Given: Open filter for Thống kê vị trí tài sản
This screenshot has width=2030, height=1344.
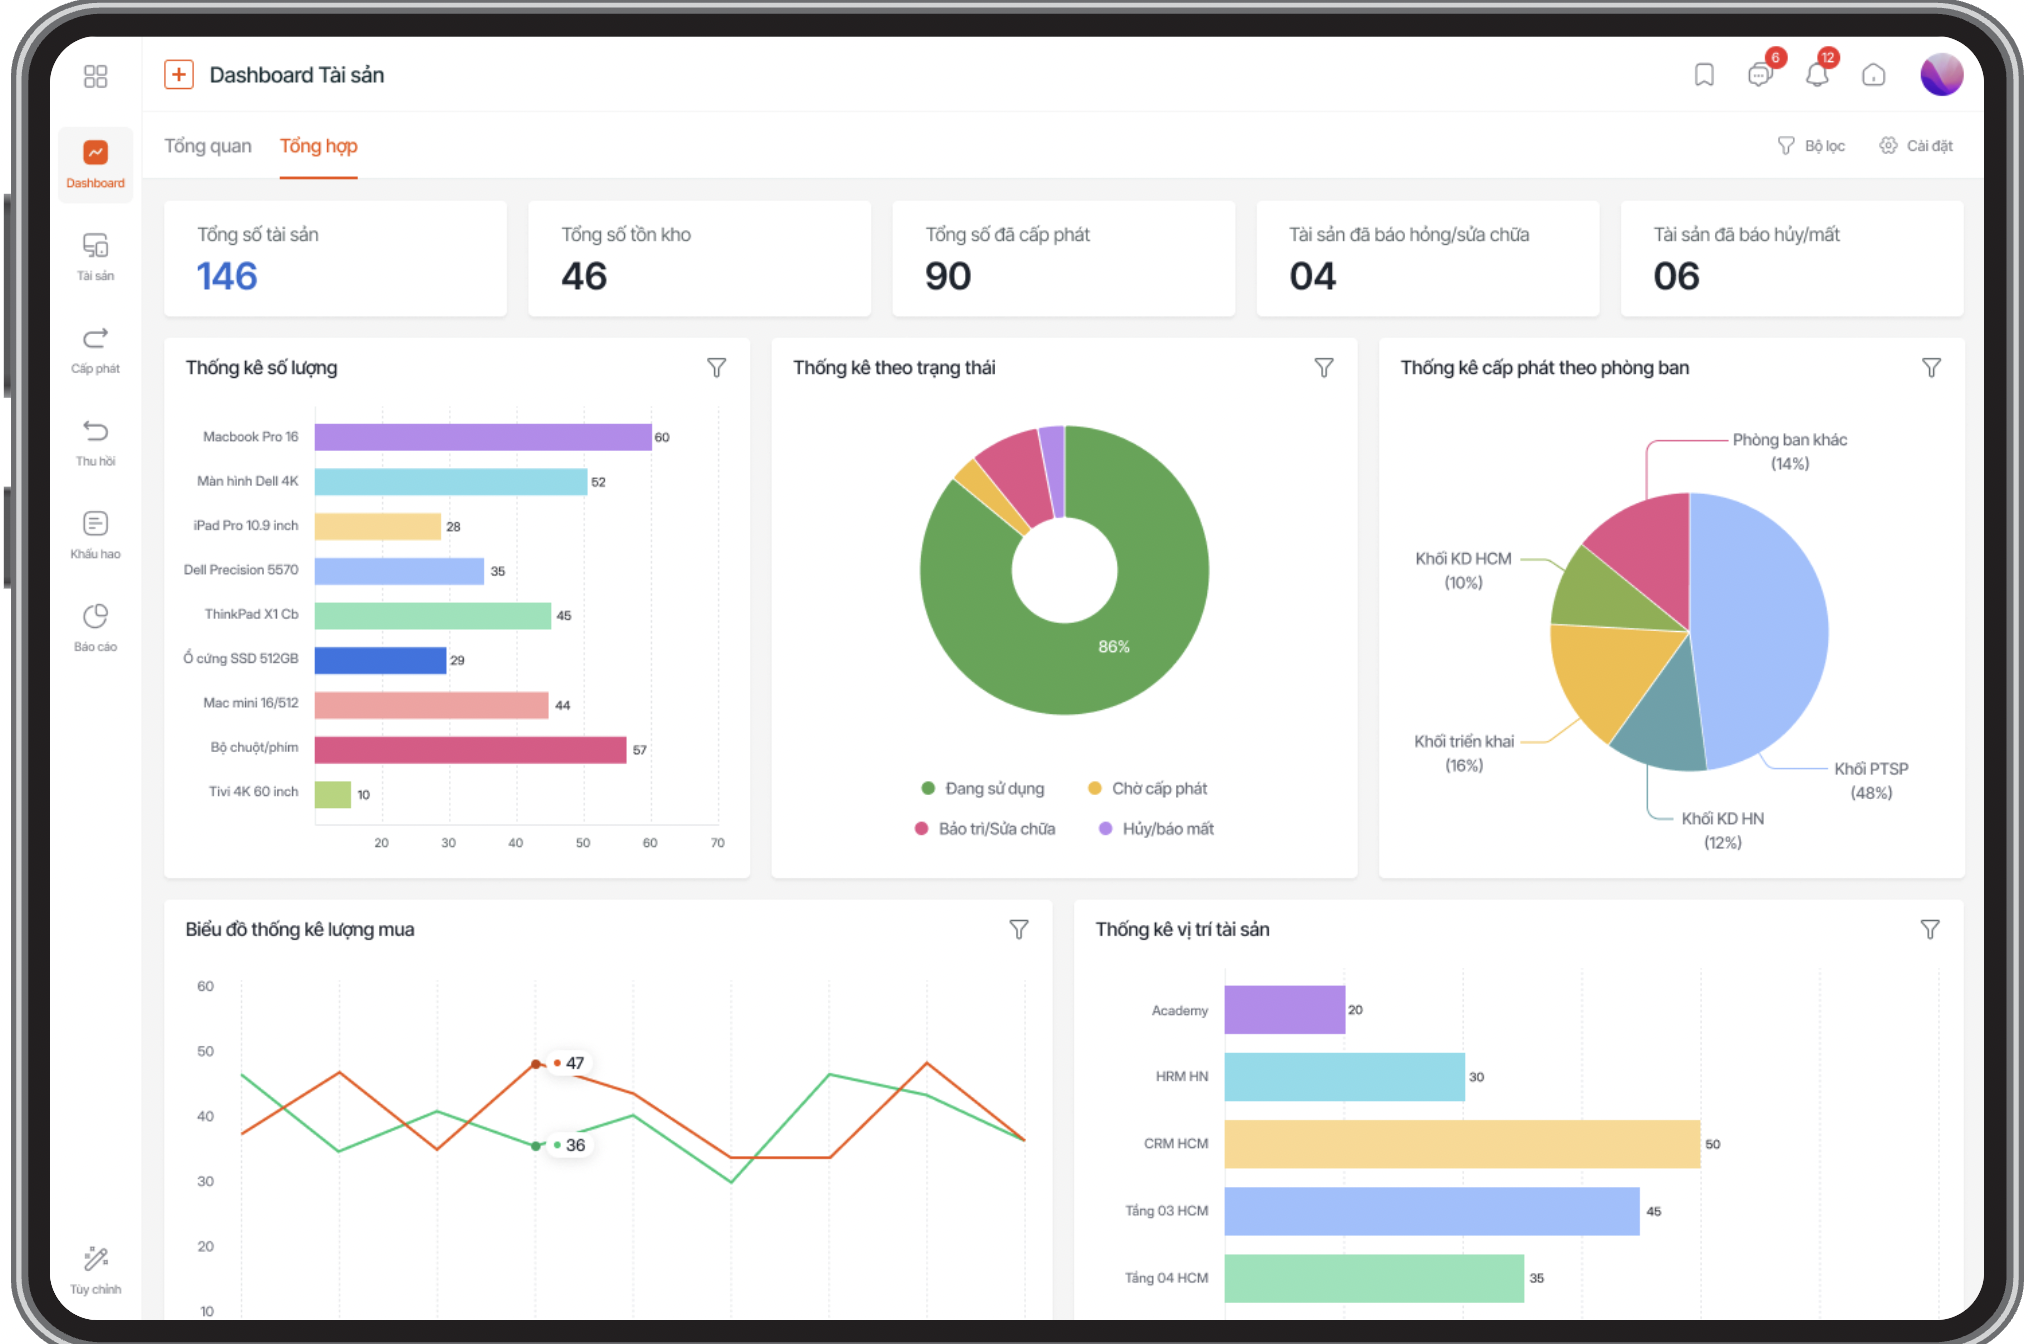Looking at the screenshot, I should click(1930, 930).
